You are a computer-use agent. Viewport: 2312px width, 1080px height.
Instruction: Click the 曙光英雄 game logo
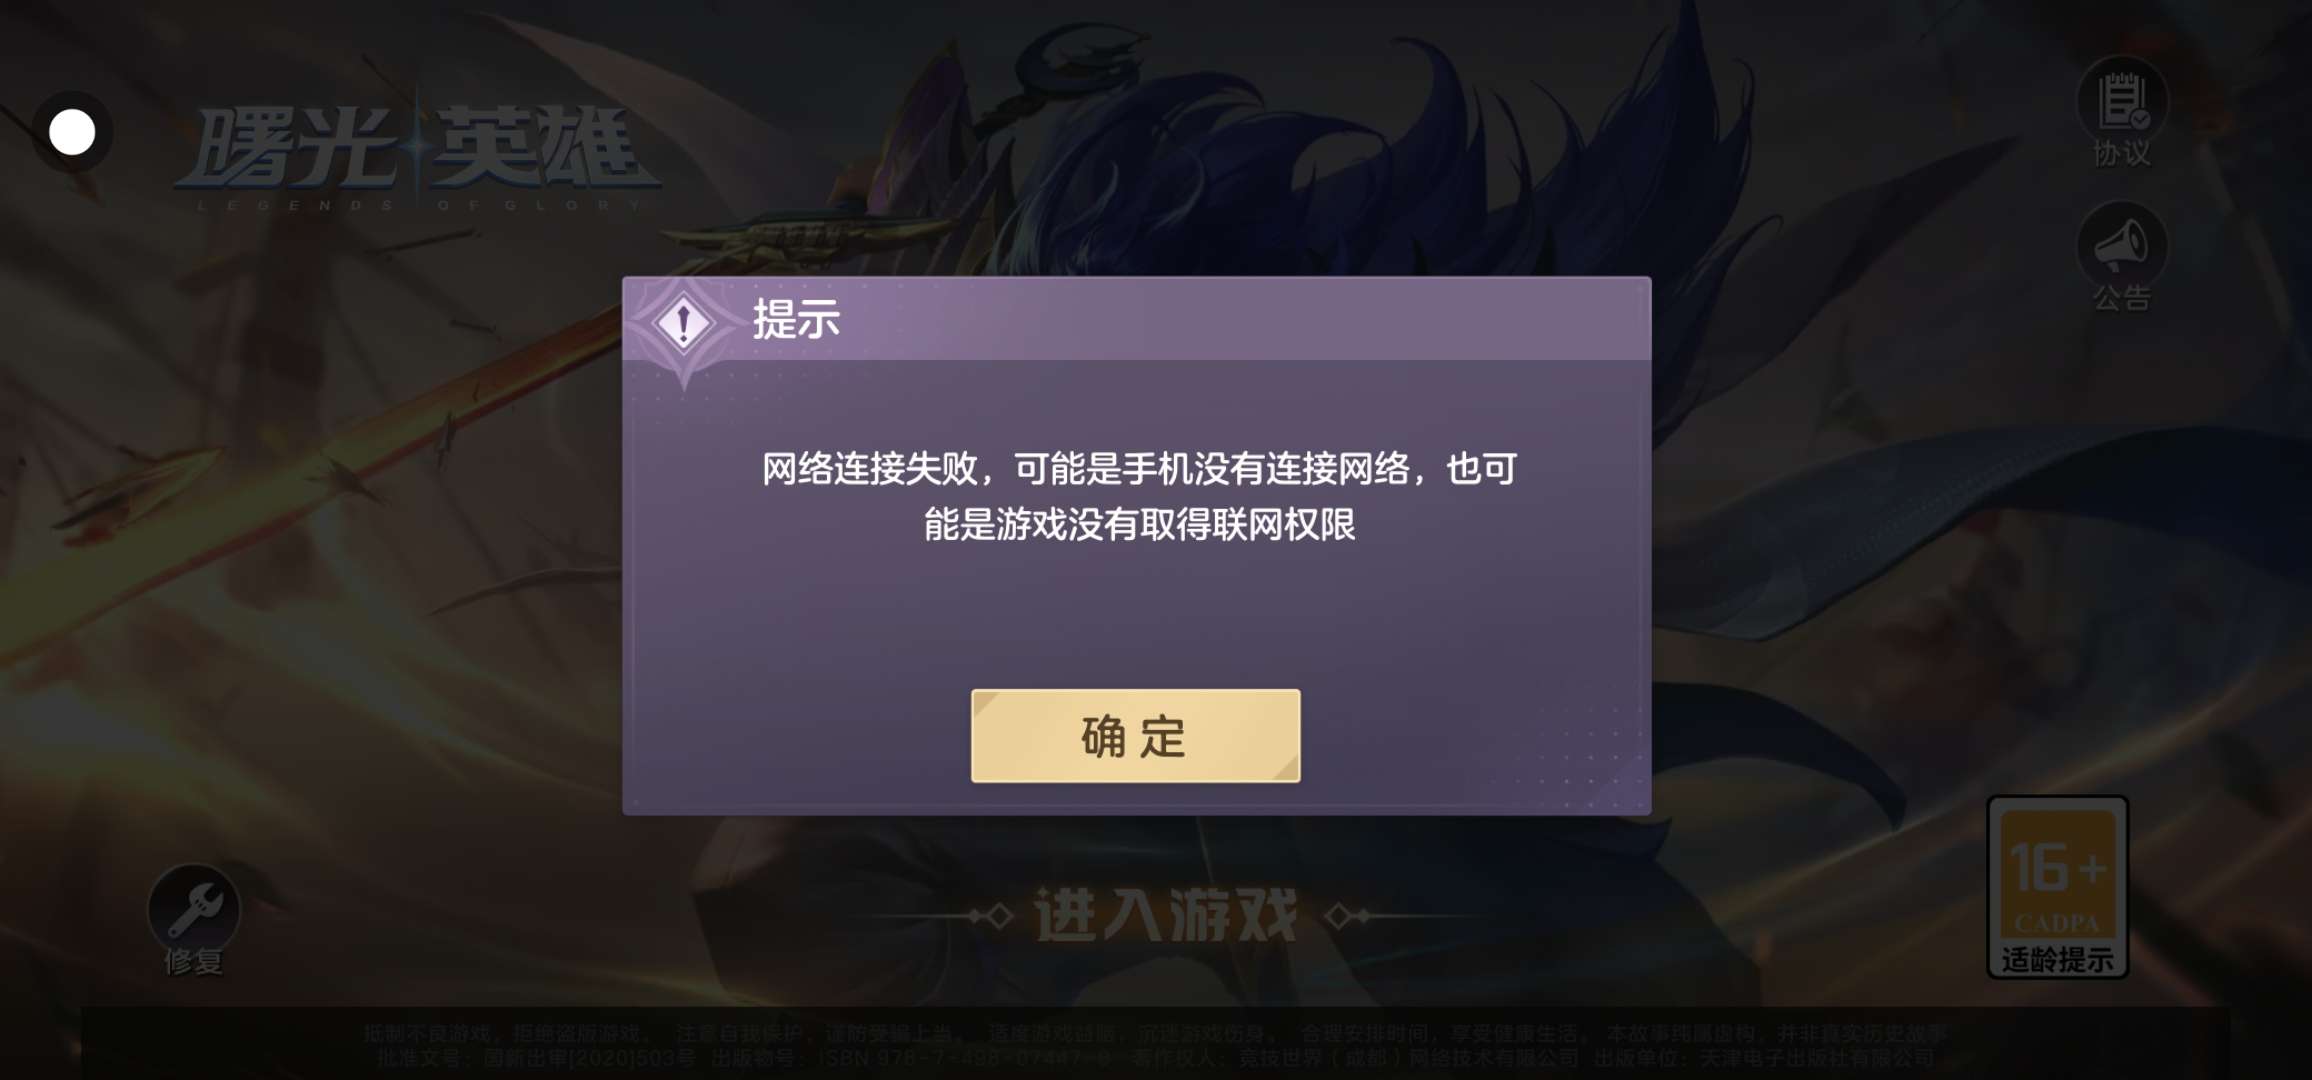pos(418,150)
